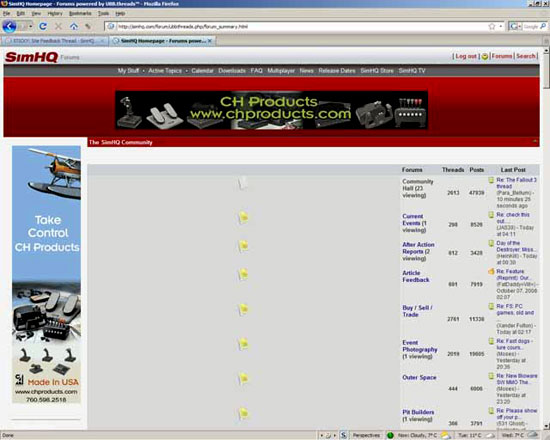Open My Stuff in navigation bar
550x440 pixels.
point(128,71)
